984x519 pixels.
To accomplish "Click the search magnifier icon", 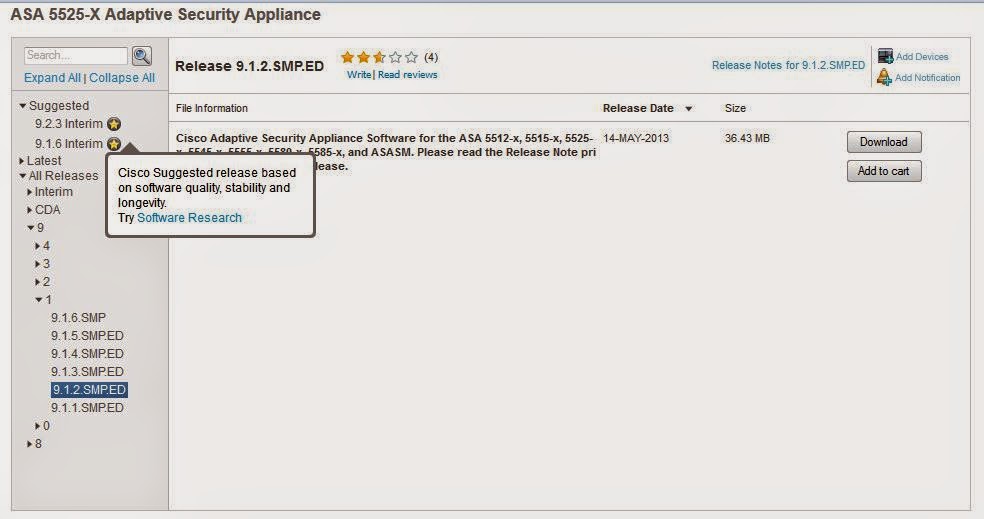I will tap(142, 56).
